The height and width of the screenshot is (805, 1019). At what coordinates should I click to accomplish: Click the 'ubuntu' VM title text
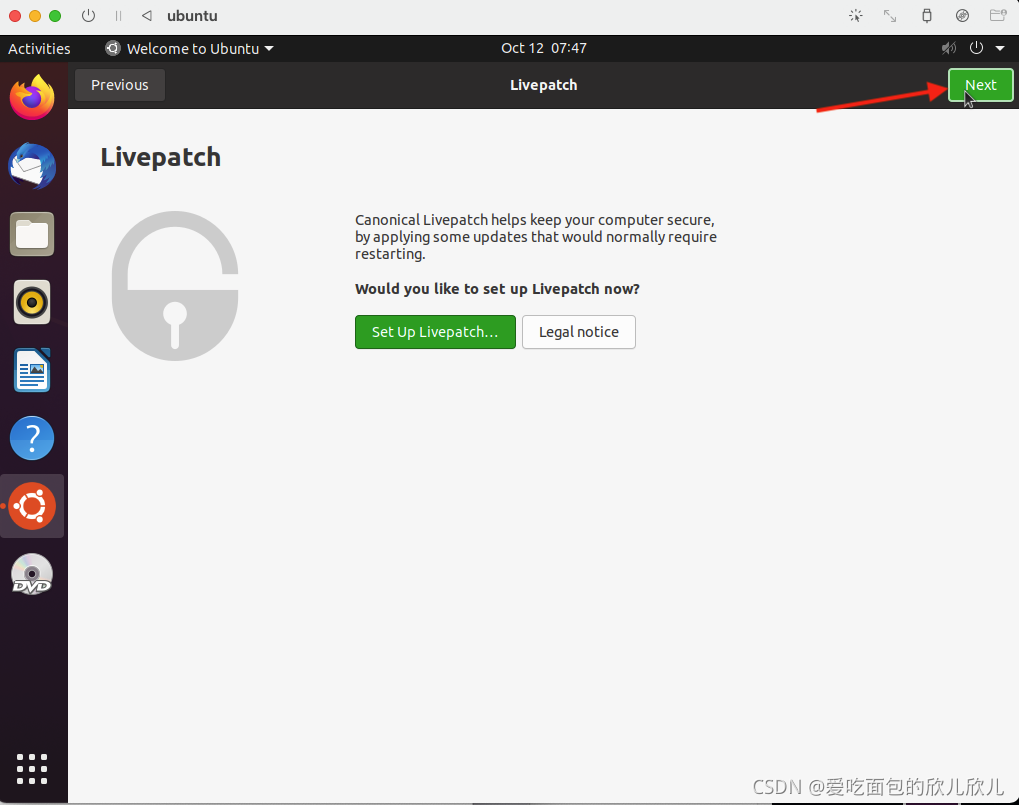pyautogui.click(x=192, y=16)
